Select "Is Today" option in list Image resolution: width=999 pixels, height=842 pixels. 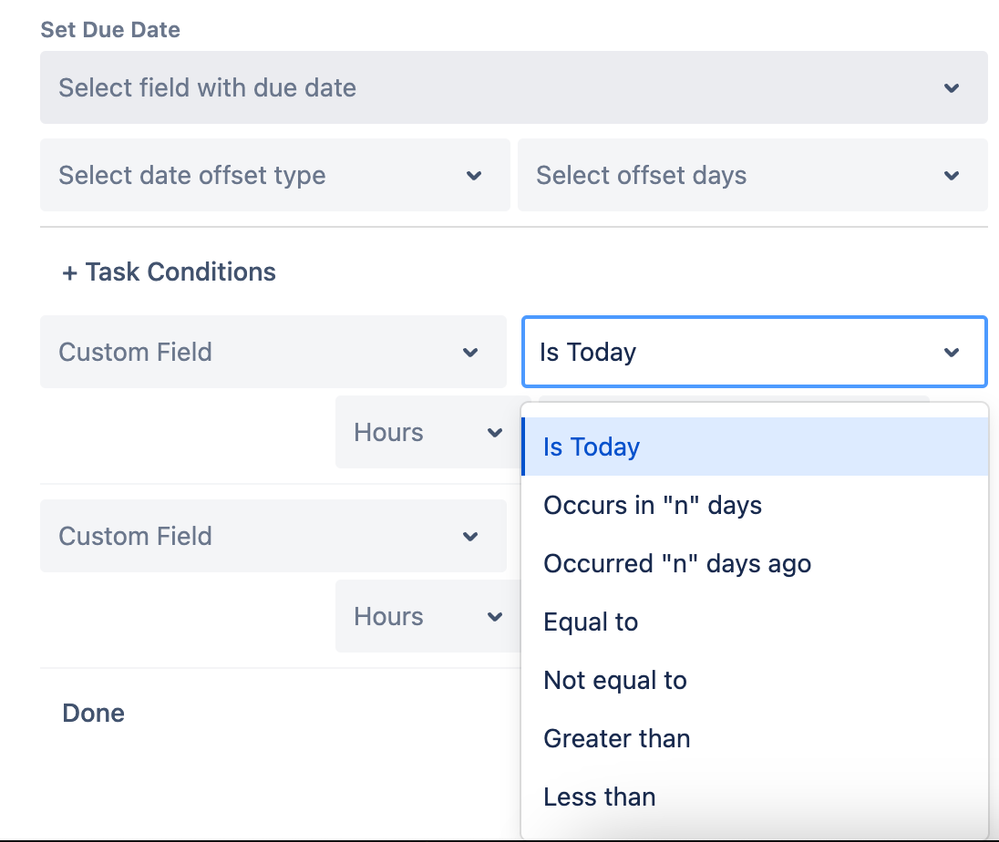coord(591,447)
